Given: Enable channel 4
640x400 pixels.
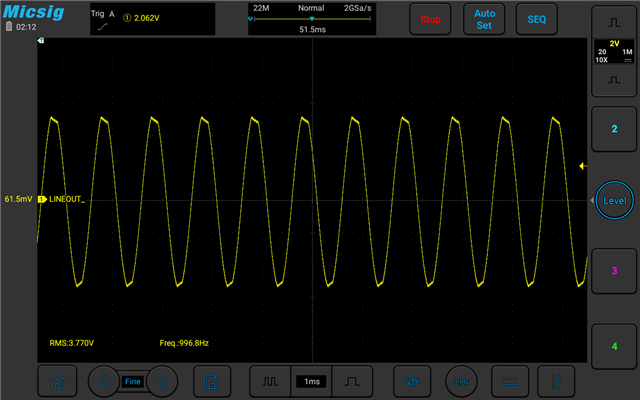Looking at the screenshot, I should pos(614,347).
